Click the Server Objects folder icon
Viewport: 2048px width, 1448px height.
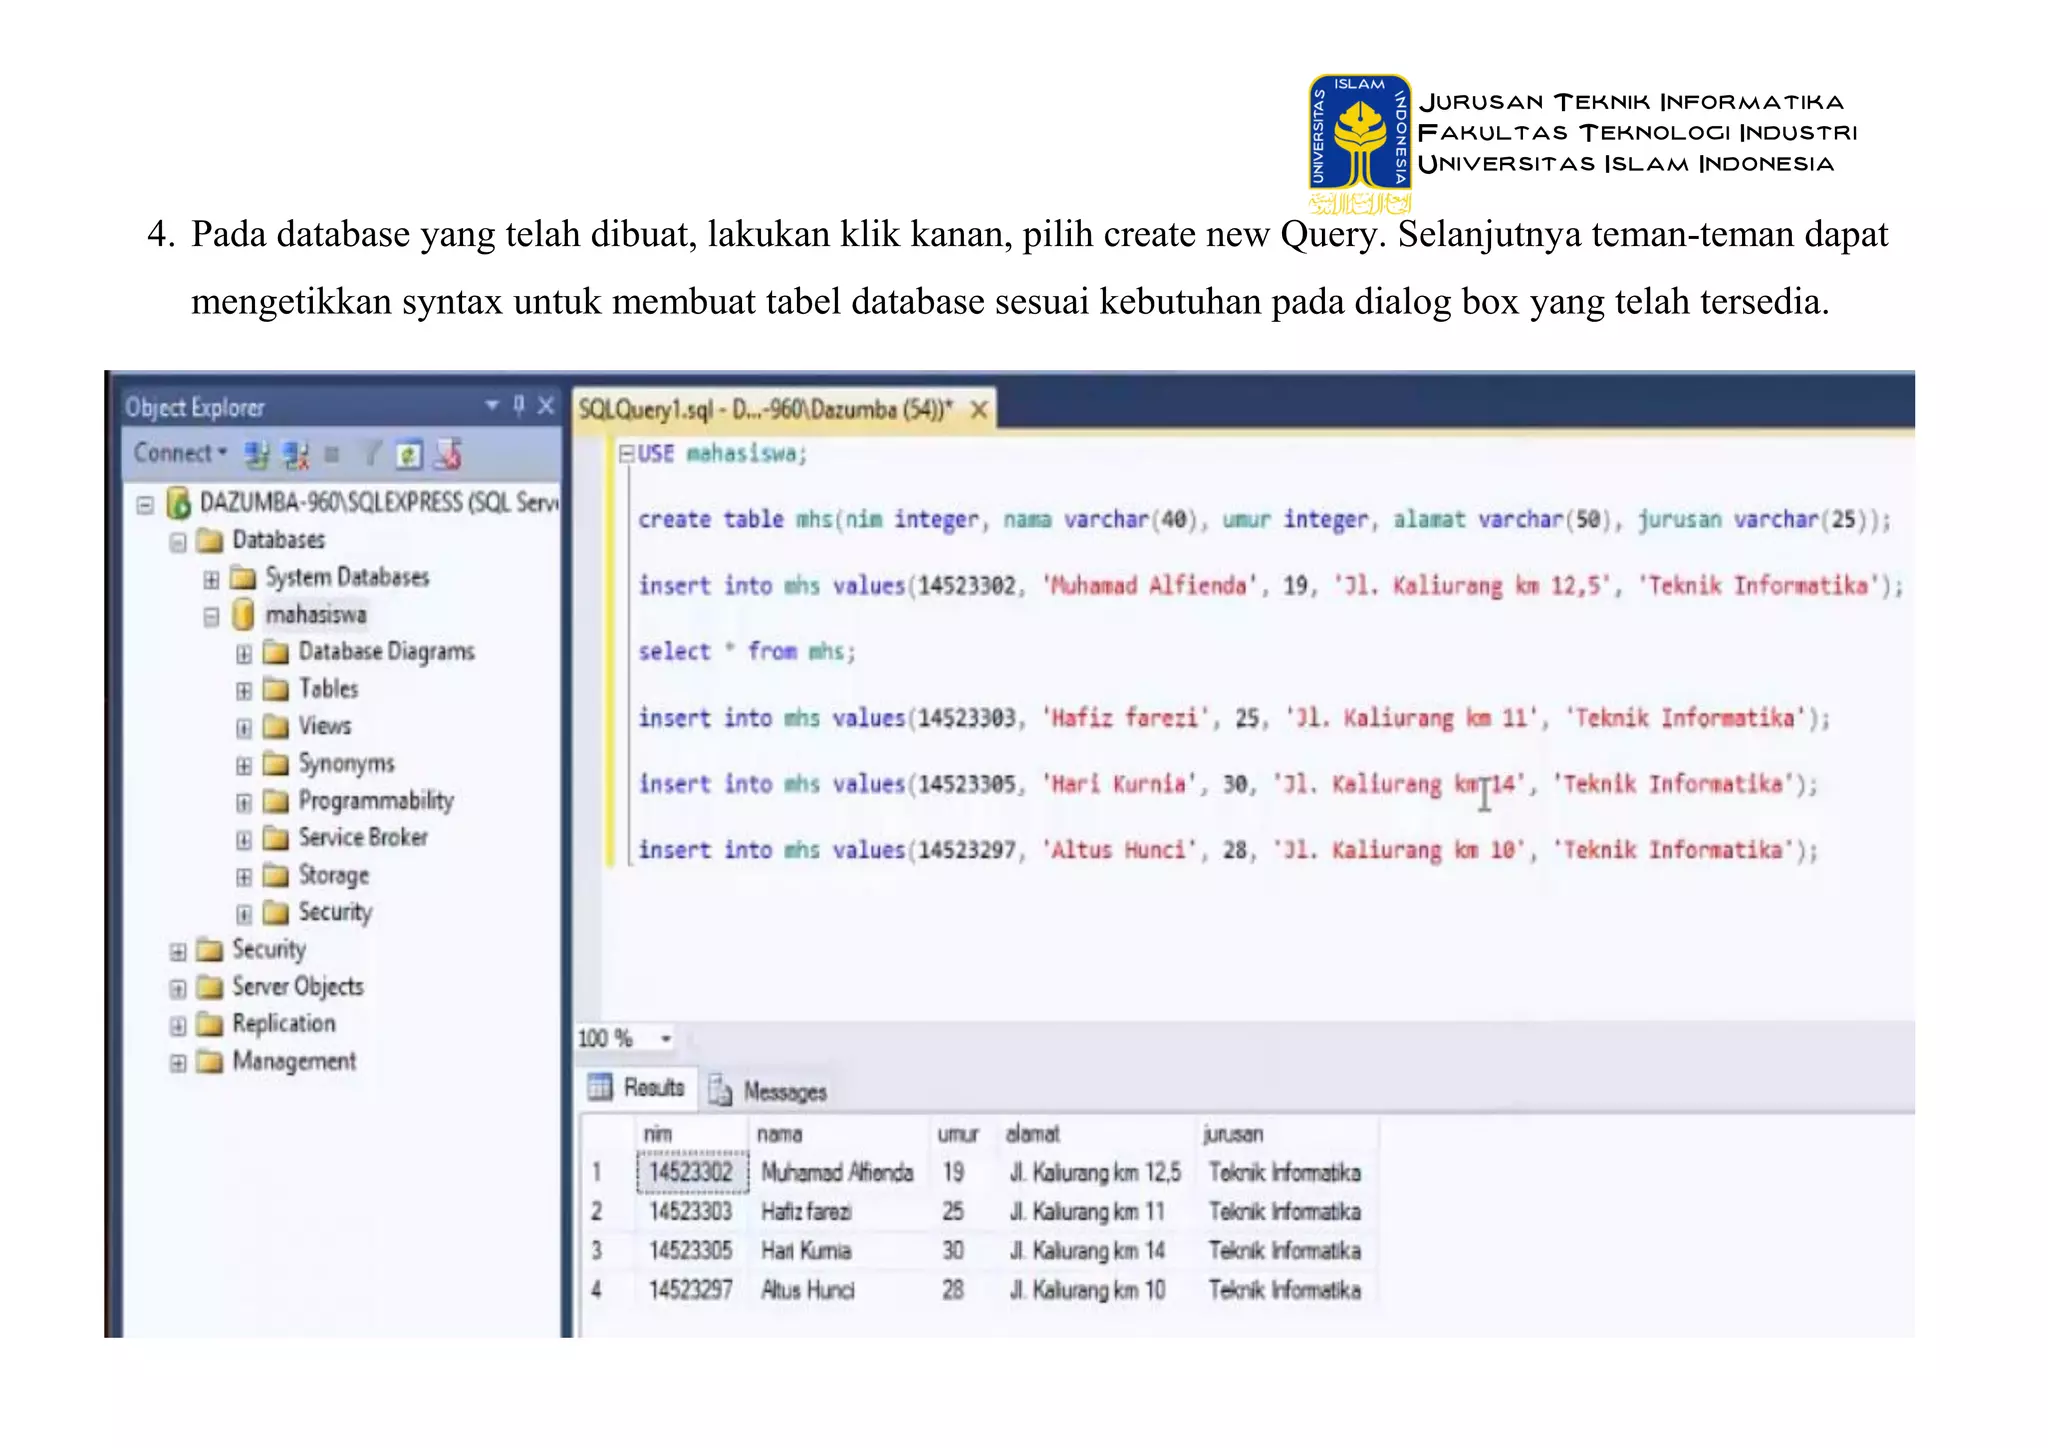pyautogui.click(x=210, y=988)
